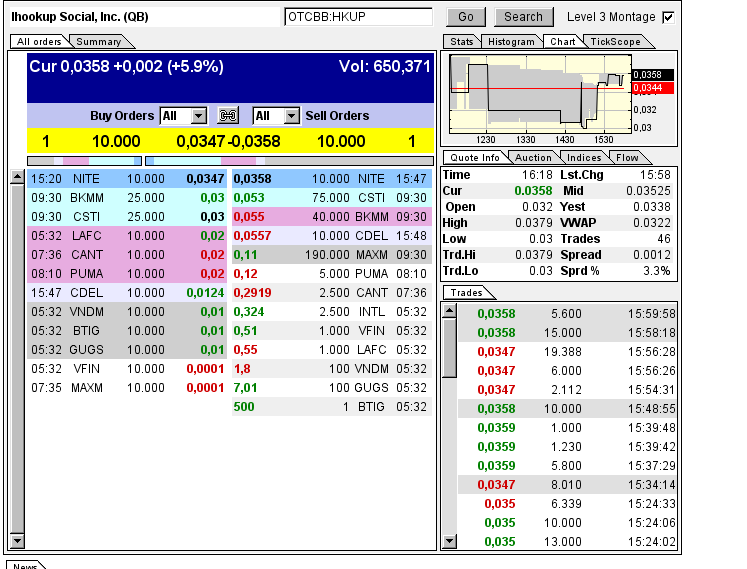Click the chain link icon between order filters
This screenshot has height=569, width=747.
click(229, 116)
